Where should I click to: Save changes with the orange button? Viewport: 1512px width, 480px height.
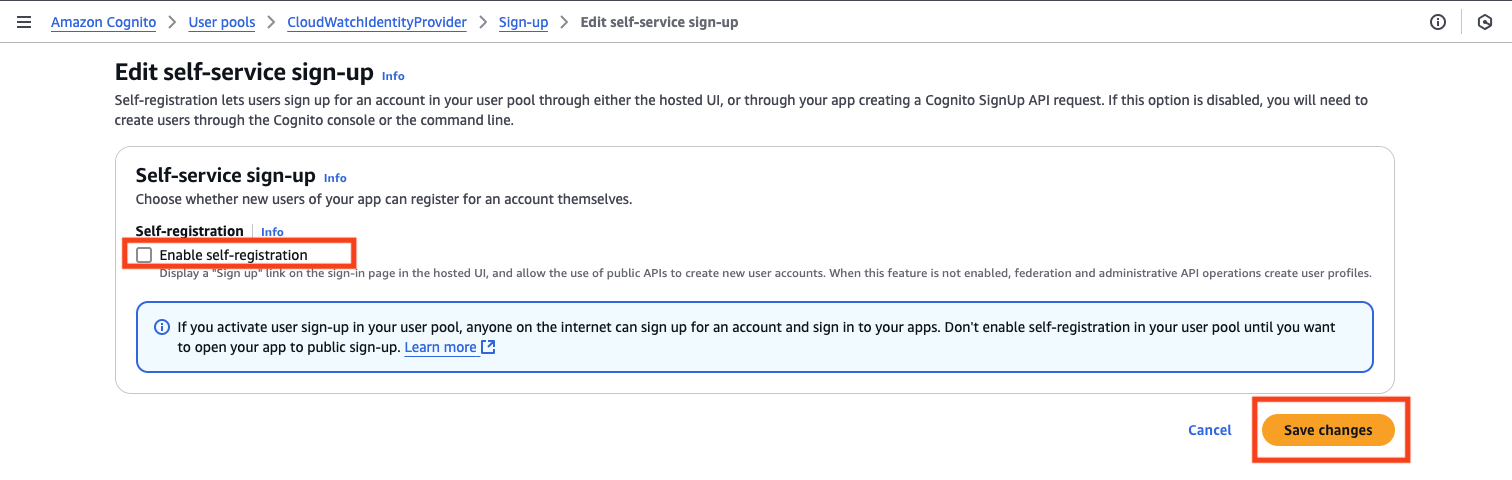pos(1327,430)
